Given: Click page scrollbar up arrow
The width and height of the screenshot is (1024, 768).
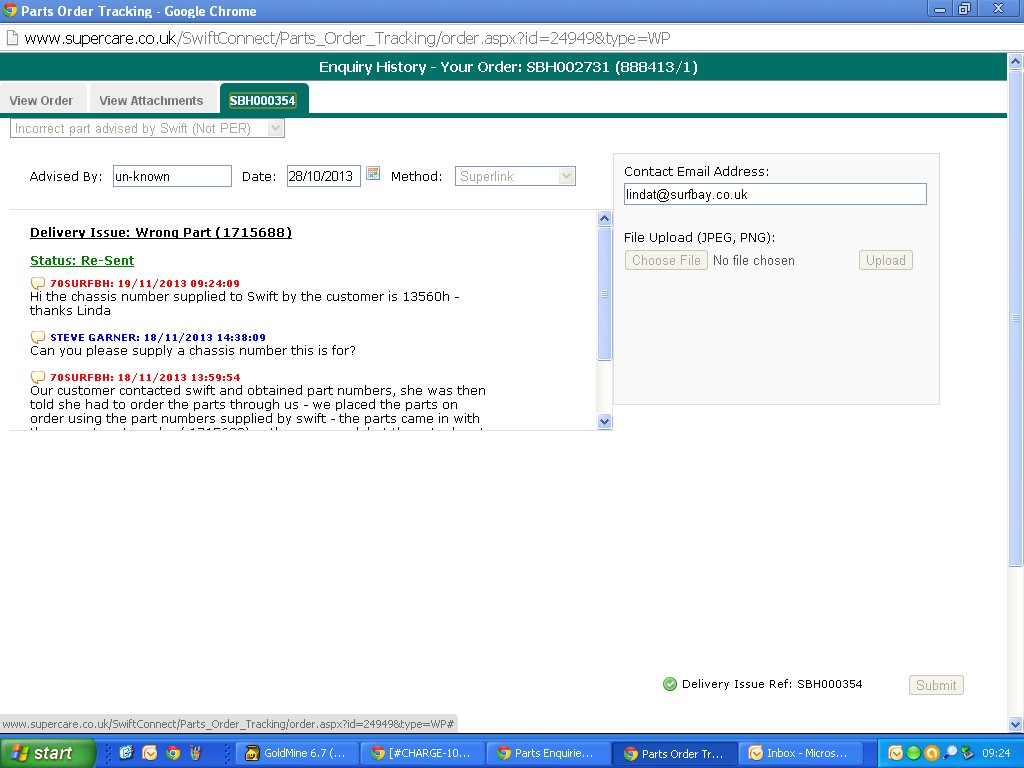Looking at the screenshot, I should [1016, 61].
